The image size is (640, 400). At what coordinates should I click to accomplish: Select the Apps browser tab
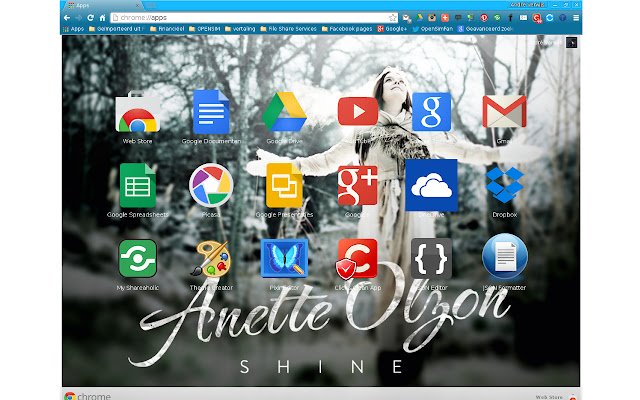pyautogui.click(x=101, y=5)
